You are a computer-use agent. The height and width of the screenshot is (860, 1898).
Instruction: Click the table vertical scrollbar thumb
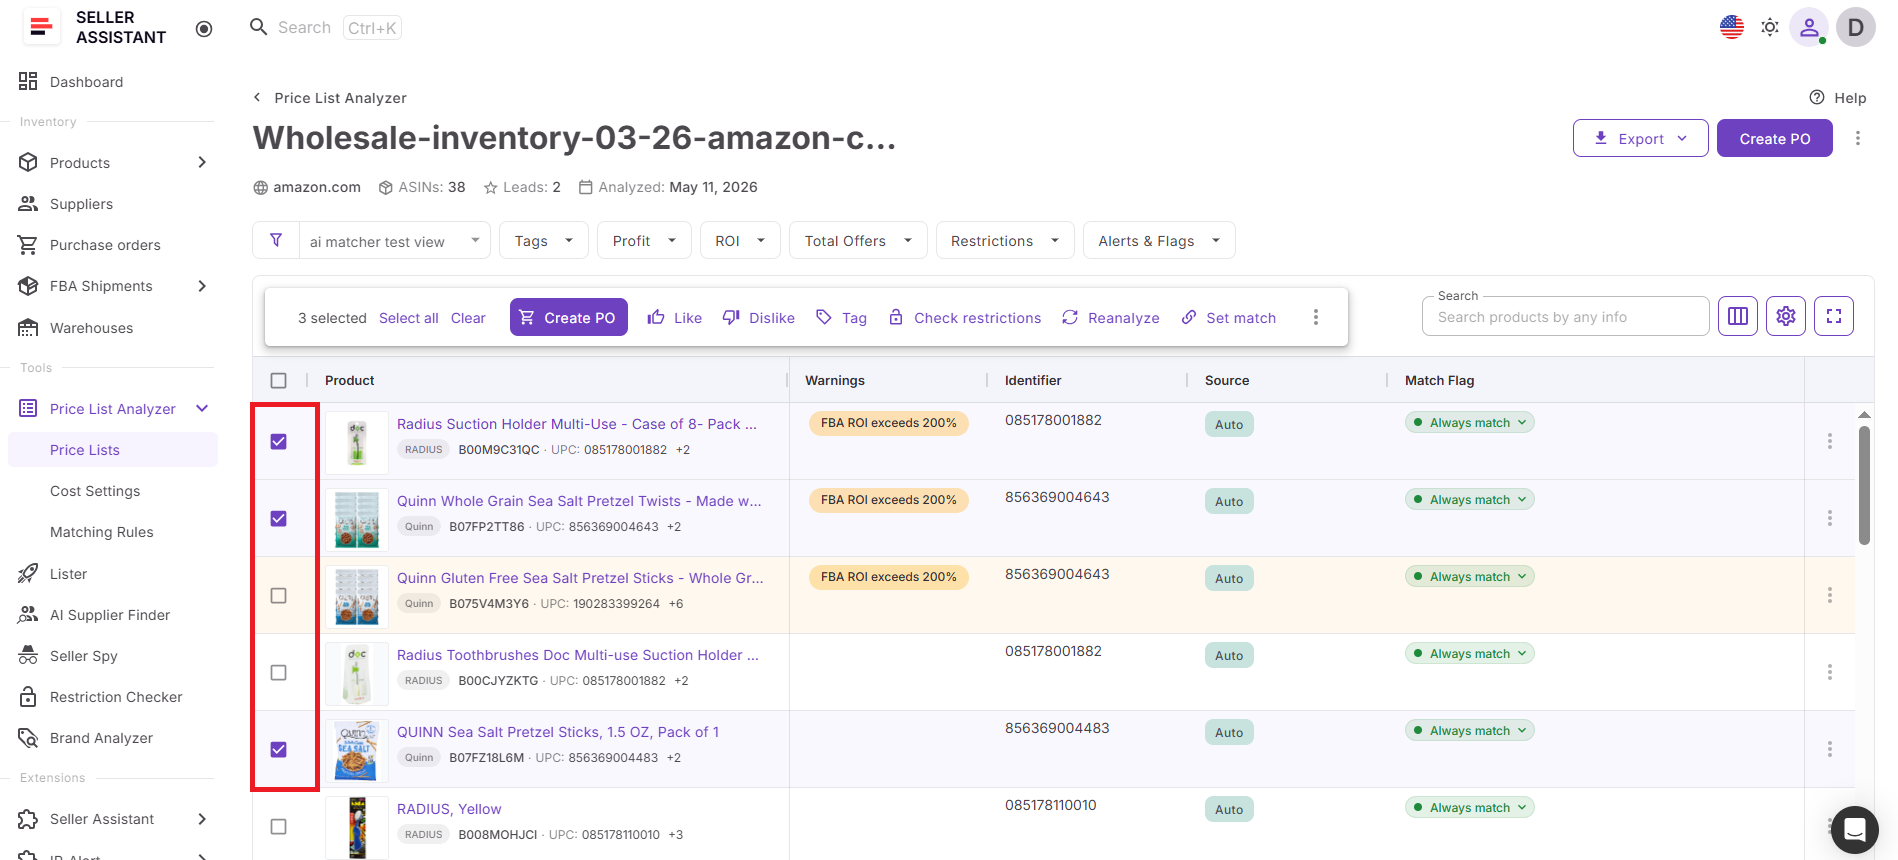tap(1864, 486)
